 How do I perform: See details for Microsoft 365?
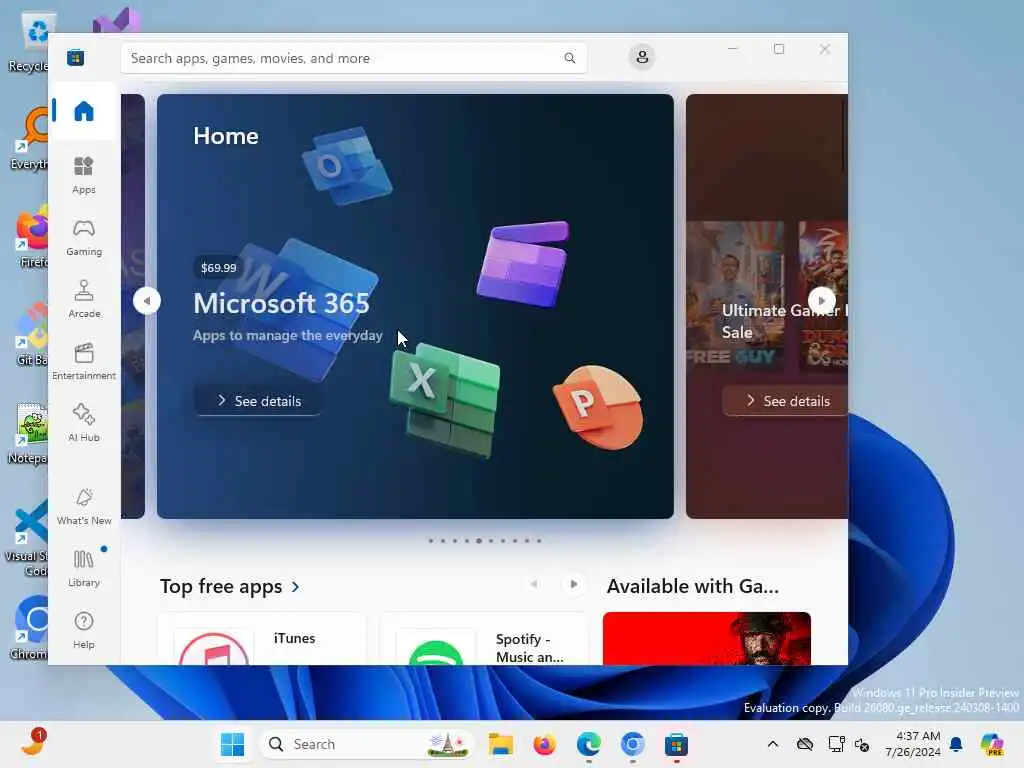pyautogui.click(x=258, y=400)
